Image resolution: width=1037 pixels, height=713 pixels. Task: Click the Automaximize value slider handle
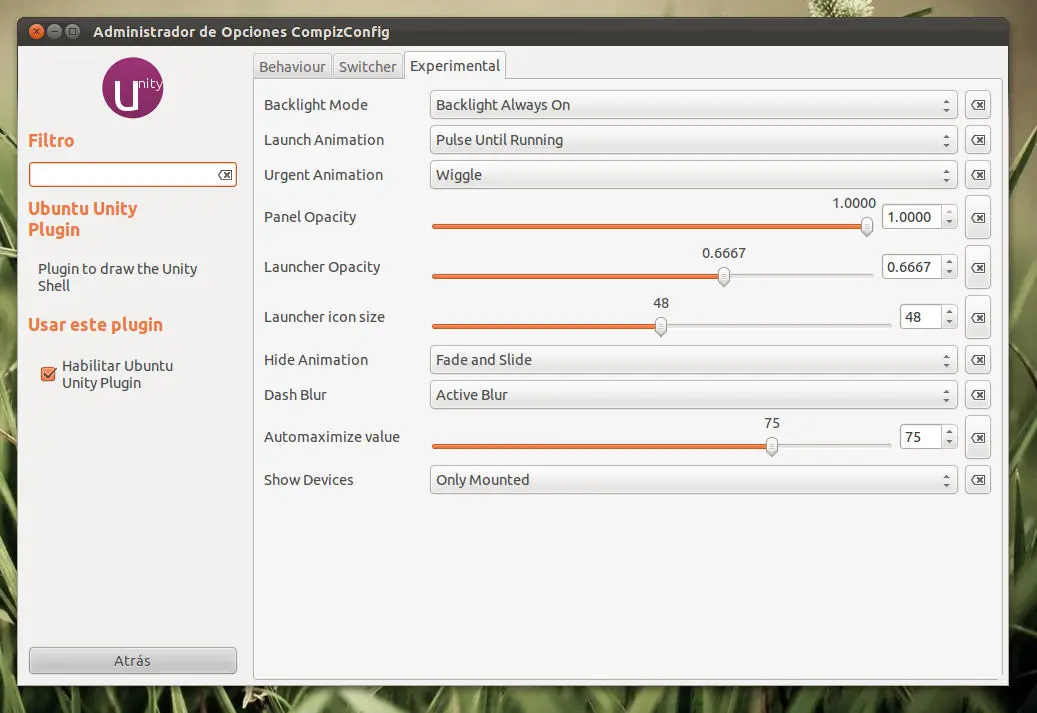(772, 446)
